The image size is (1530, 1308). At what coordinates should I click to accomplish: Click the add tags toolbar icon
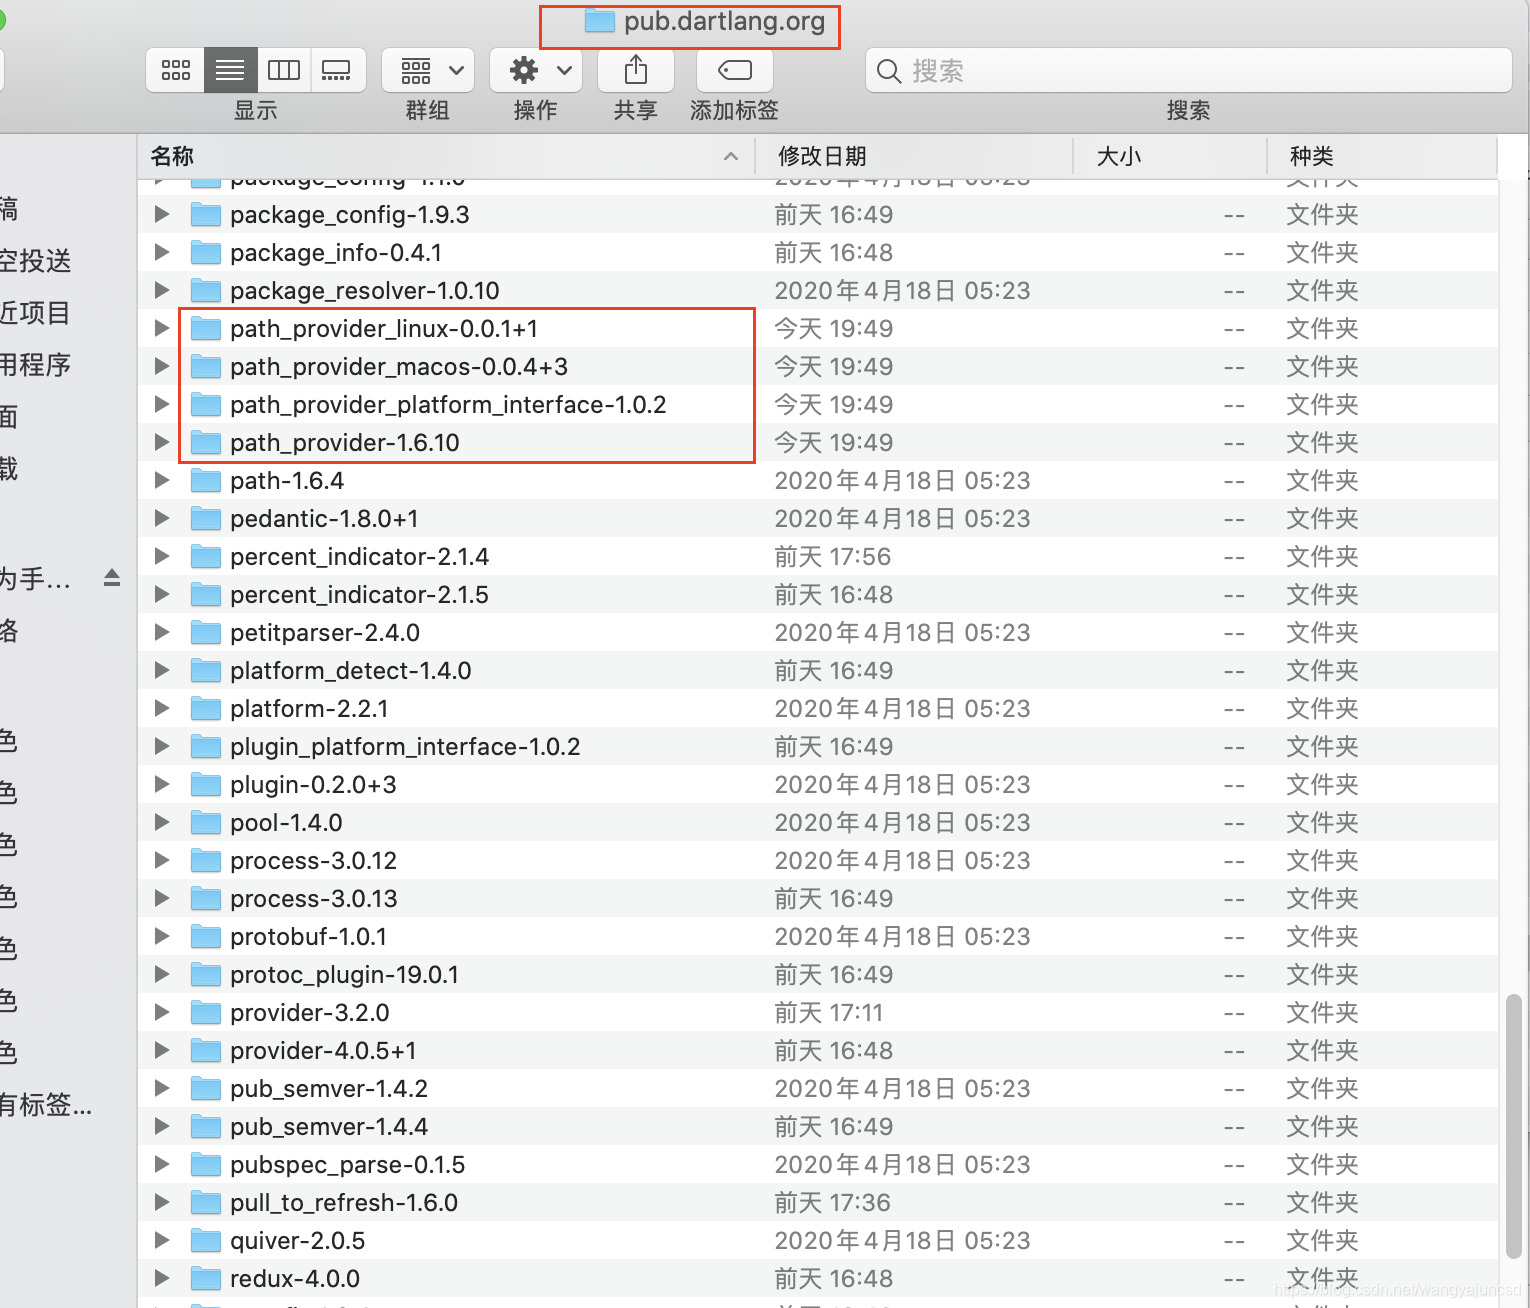click(x=734, y=70)
